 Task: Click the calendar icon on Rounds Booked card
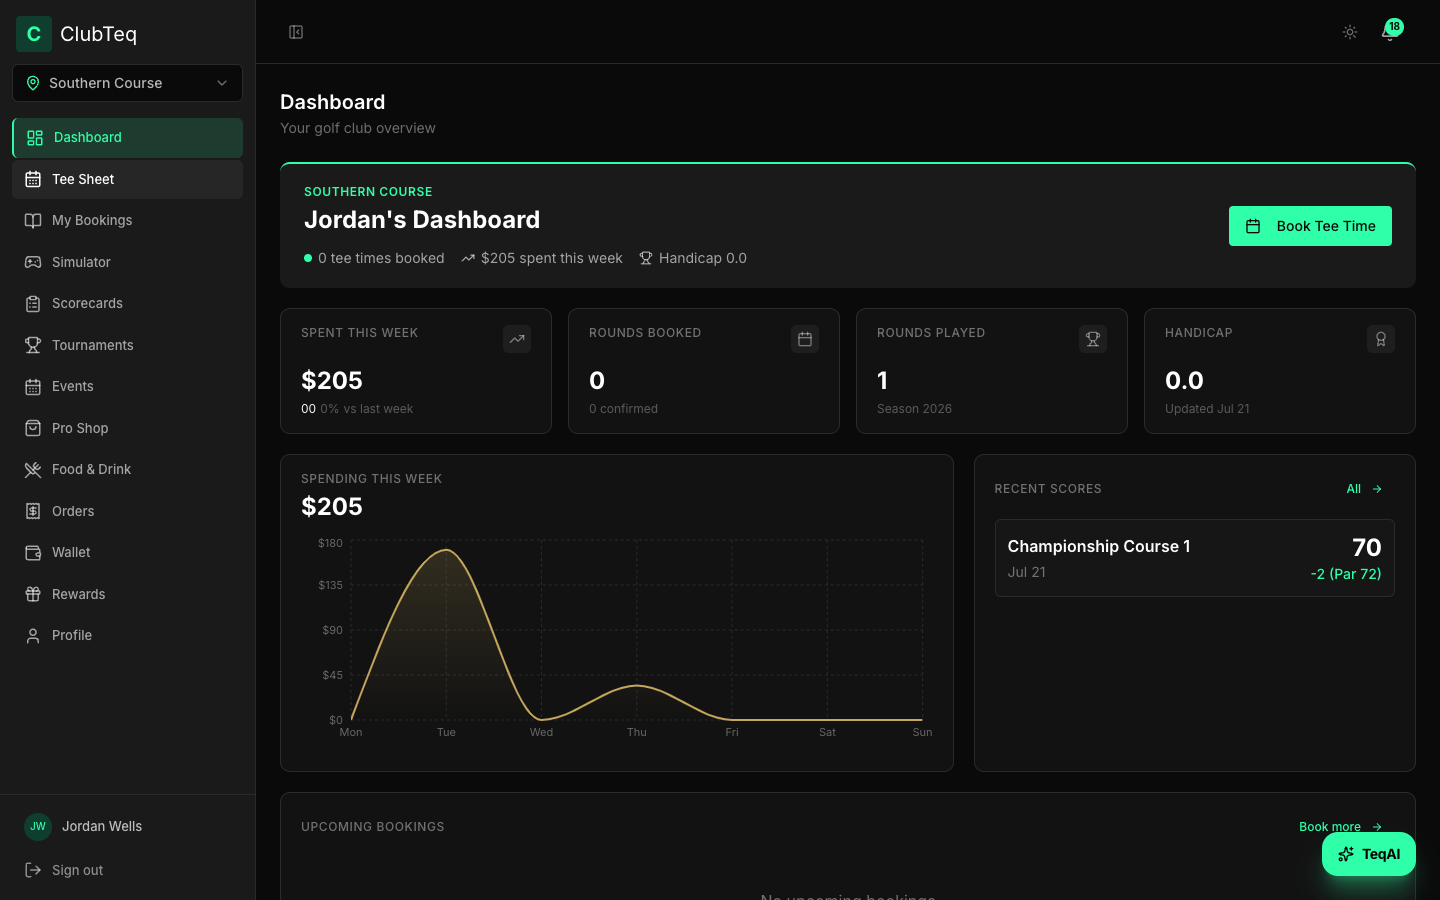pyautogui.click(x=805, y=339)
